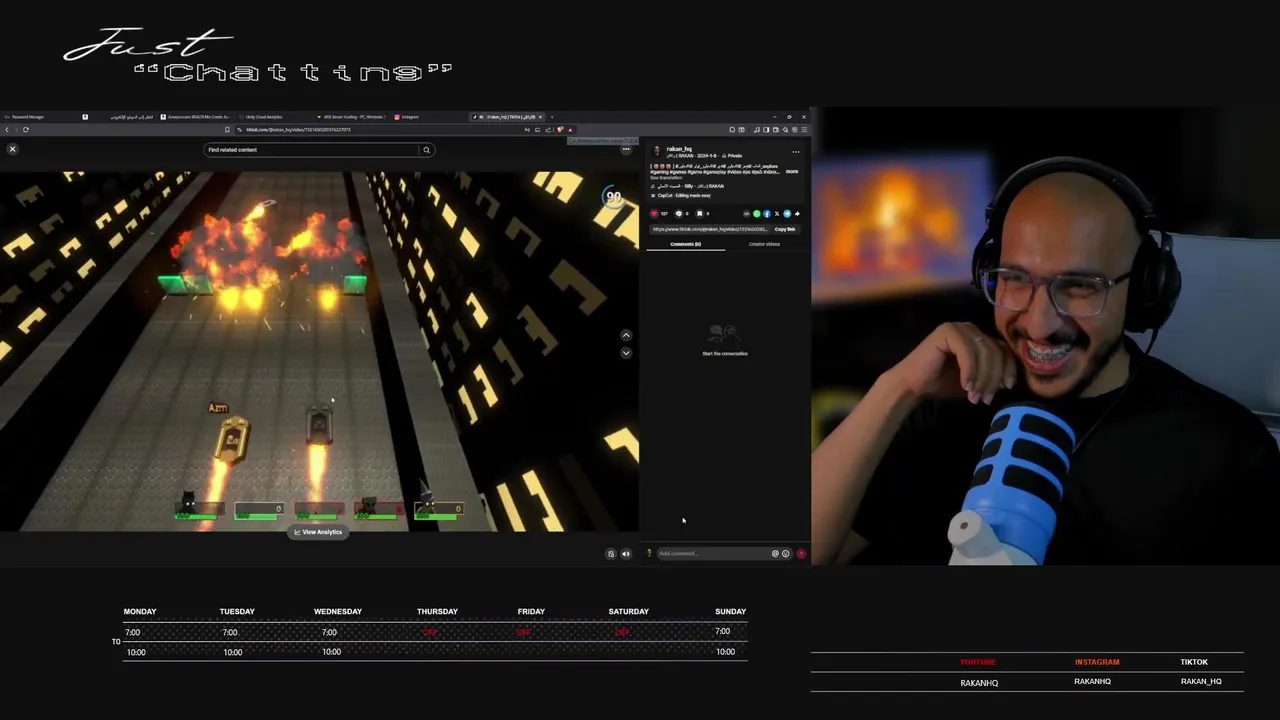Click the bookmark icon in address bar
Image resolution: width=1280 pixels, height=720 pixels.
click(227, 129)
